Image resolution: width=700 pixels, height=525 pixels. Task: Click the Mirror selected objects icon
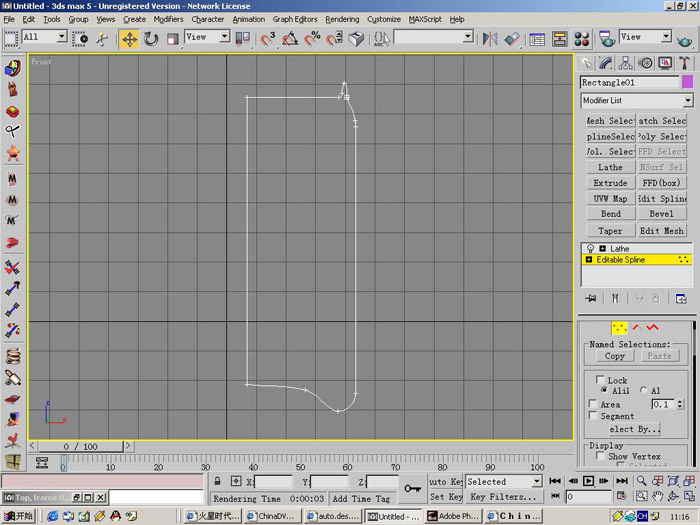point(490,39)
